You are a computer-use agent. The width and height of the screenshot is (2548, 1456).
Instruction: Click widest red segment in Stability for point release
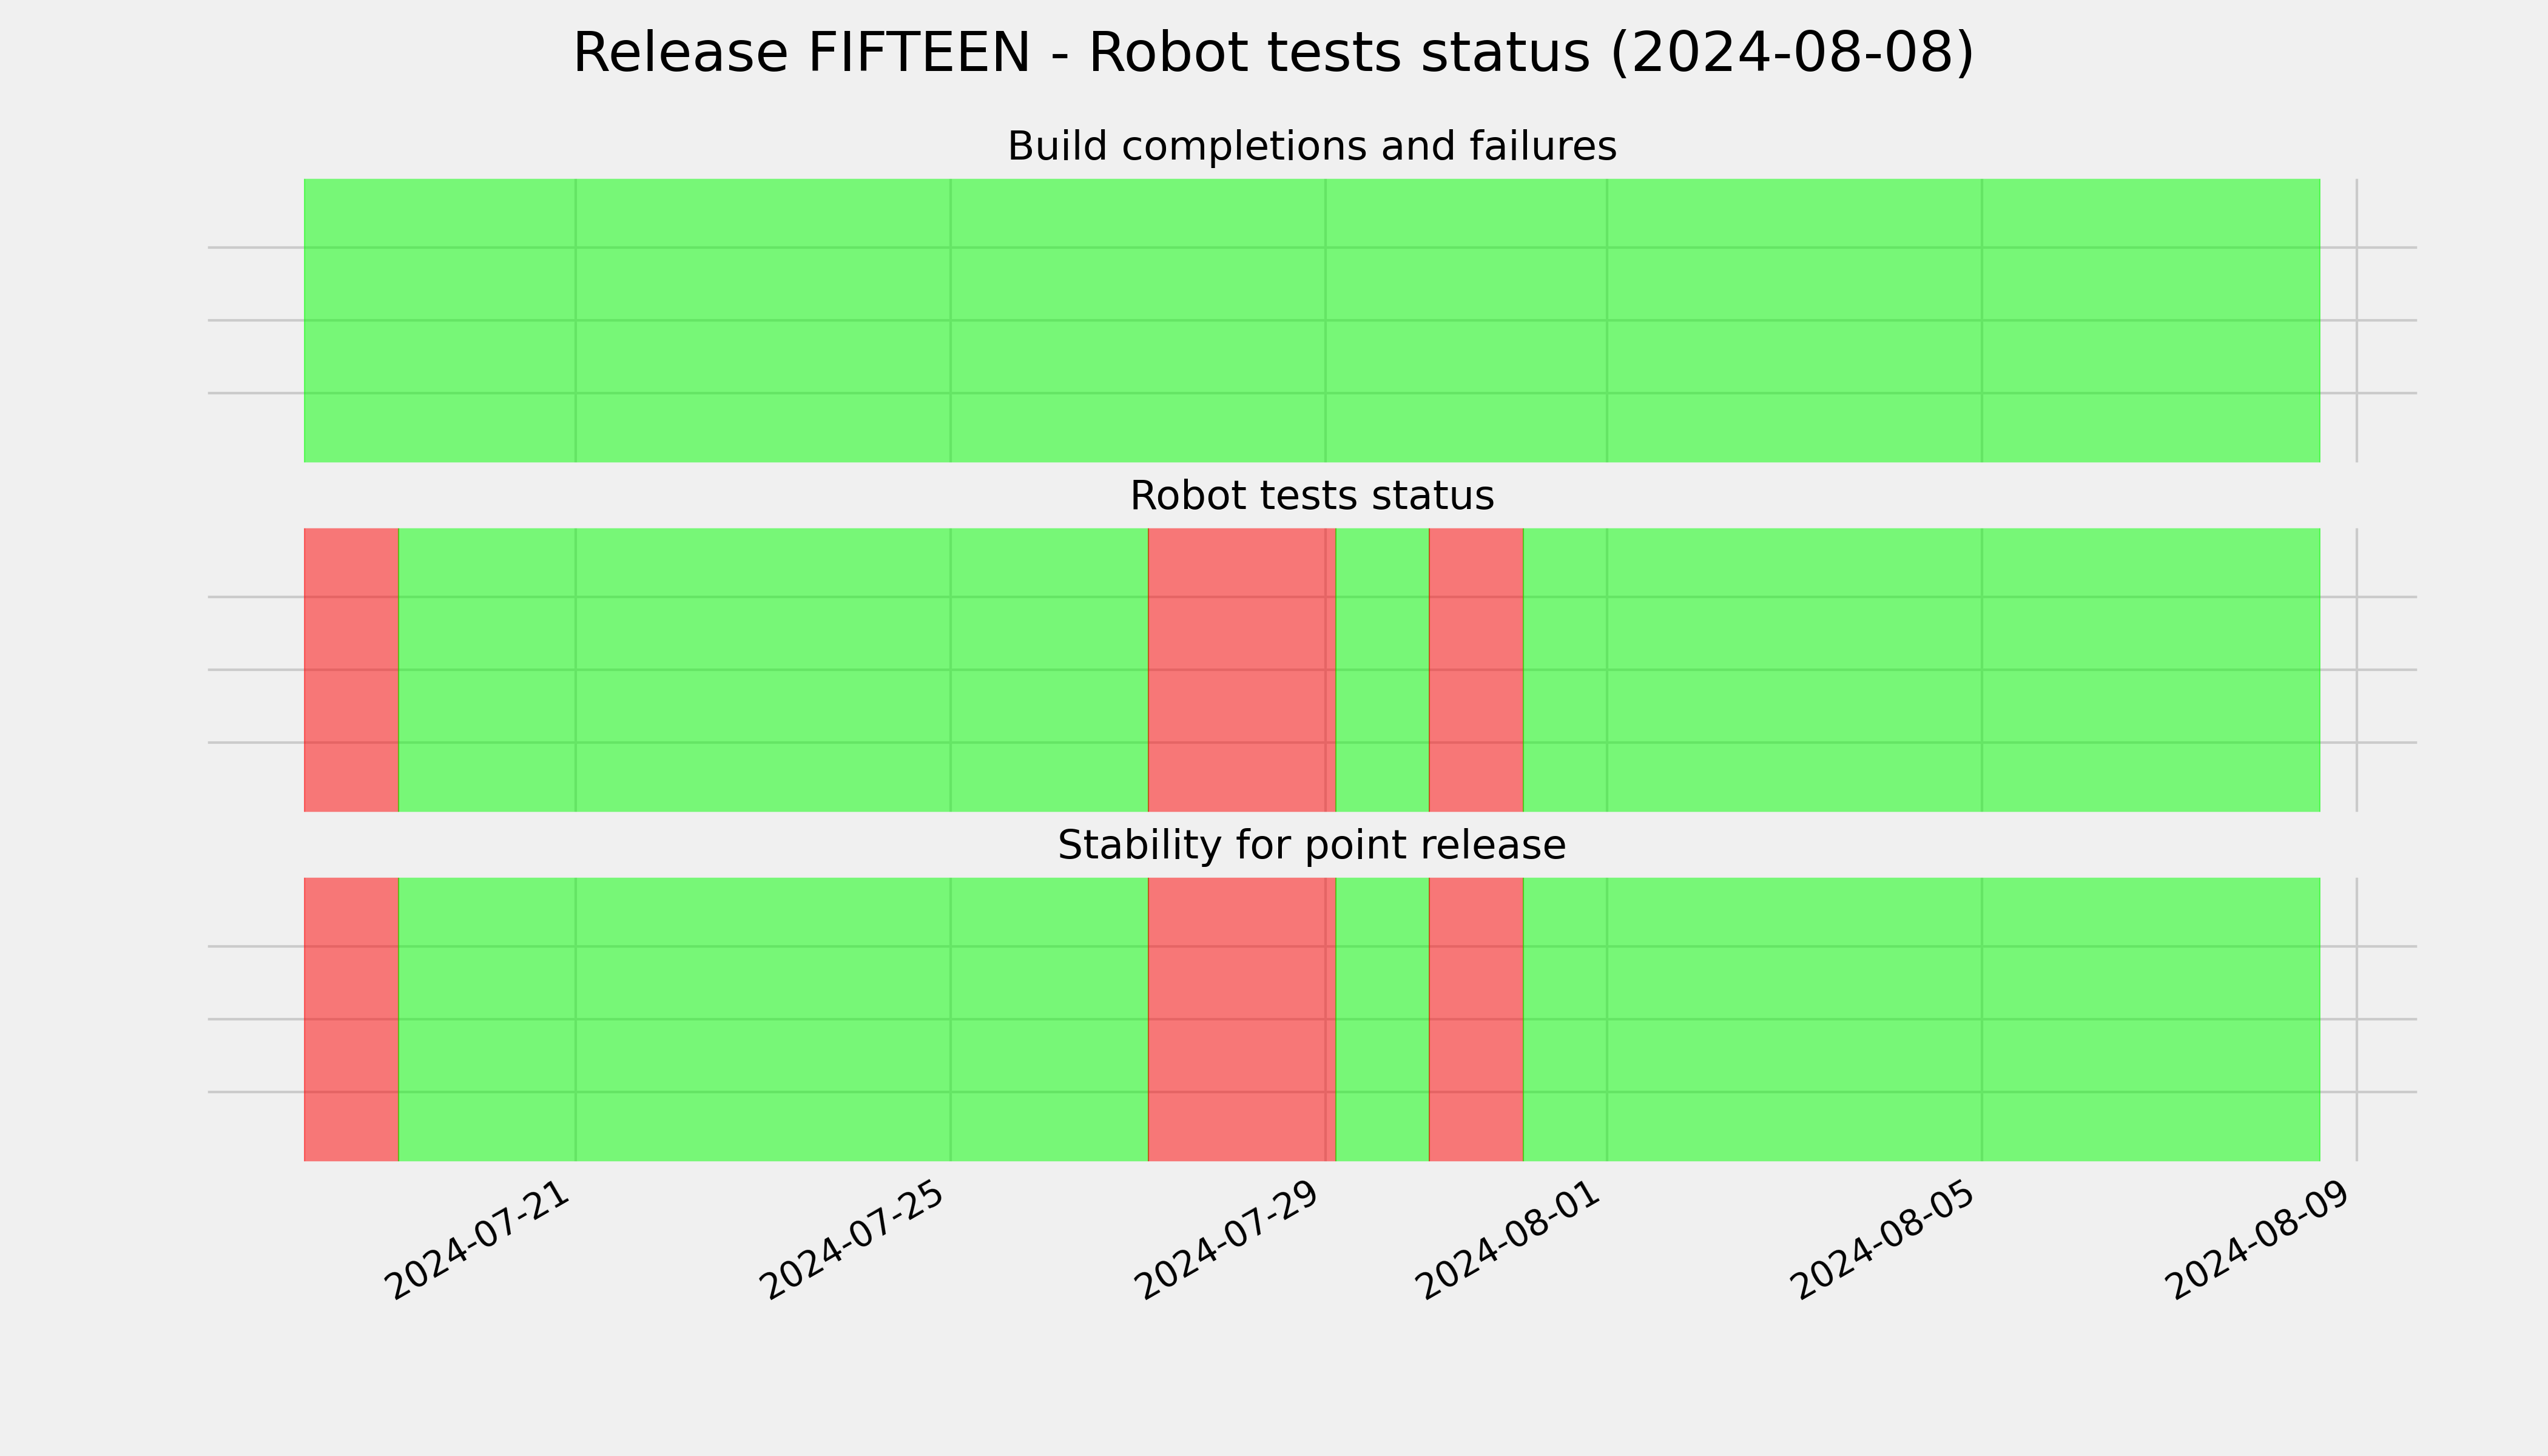point(1242,1019)
